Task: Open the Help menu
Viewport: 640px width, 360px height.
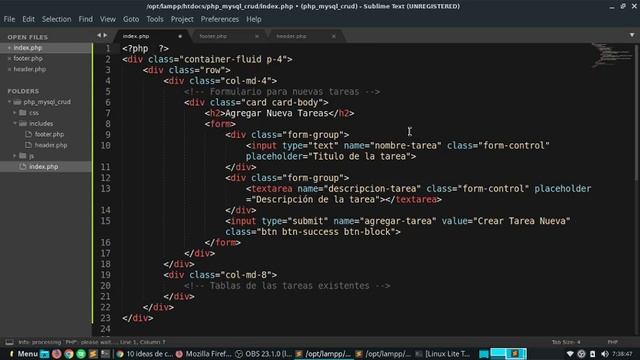Action: (253, 19)
